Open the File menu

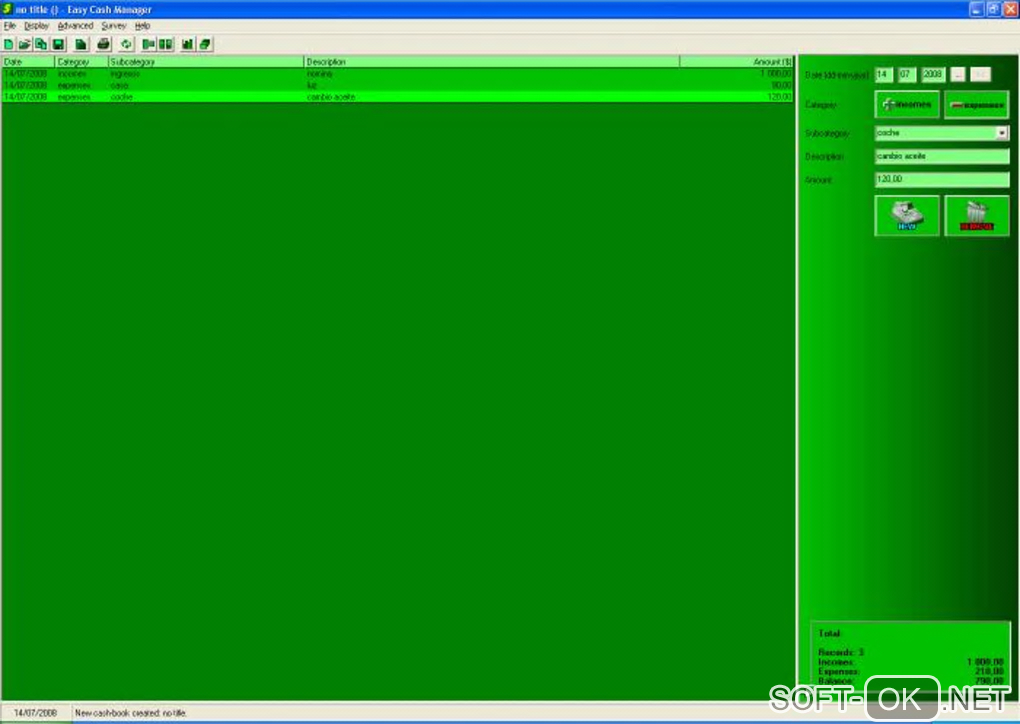click(x=10, y=25)
